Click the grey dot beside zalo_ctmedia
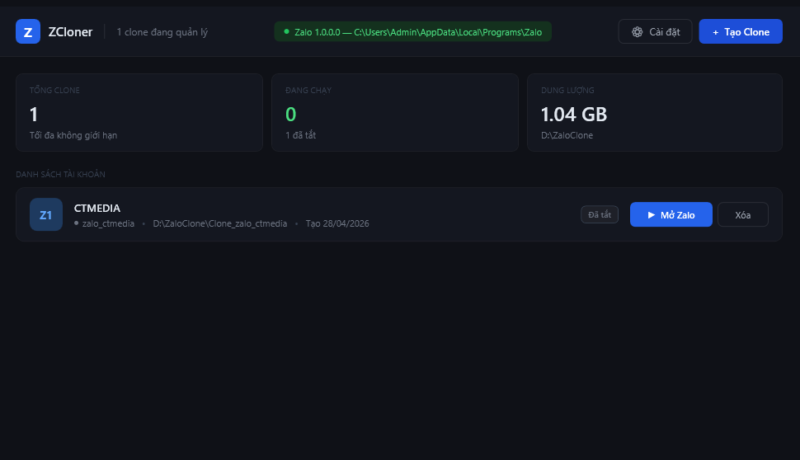The image size is (800, 460). click(77, 224)
